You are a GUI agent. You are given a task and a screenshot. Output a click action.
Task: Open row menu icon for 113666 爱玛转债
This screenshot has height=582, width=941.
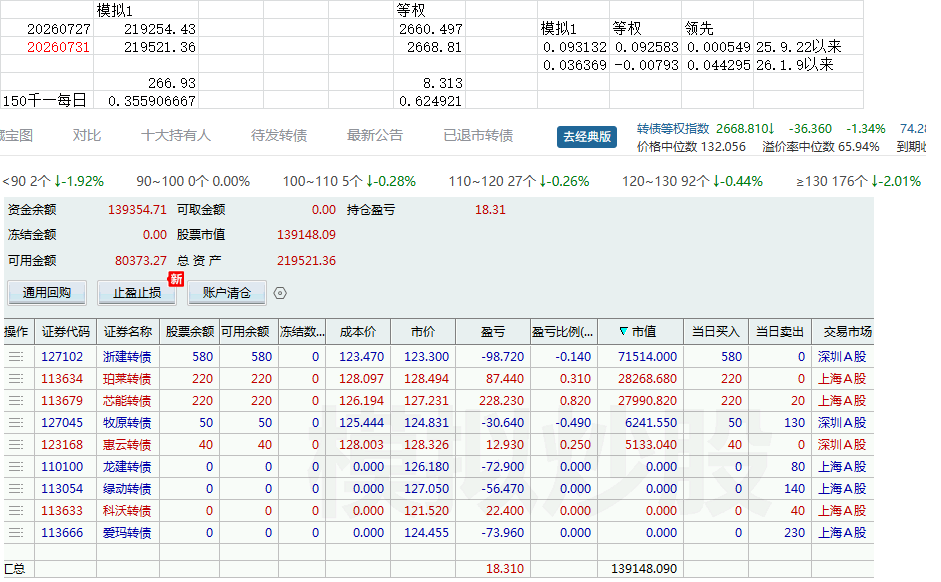tap(16, 533)
